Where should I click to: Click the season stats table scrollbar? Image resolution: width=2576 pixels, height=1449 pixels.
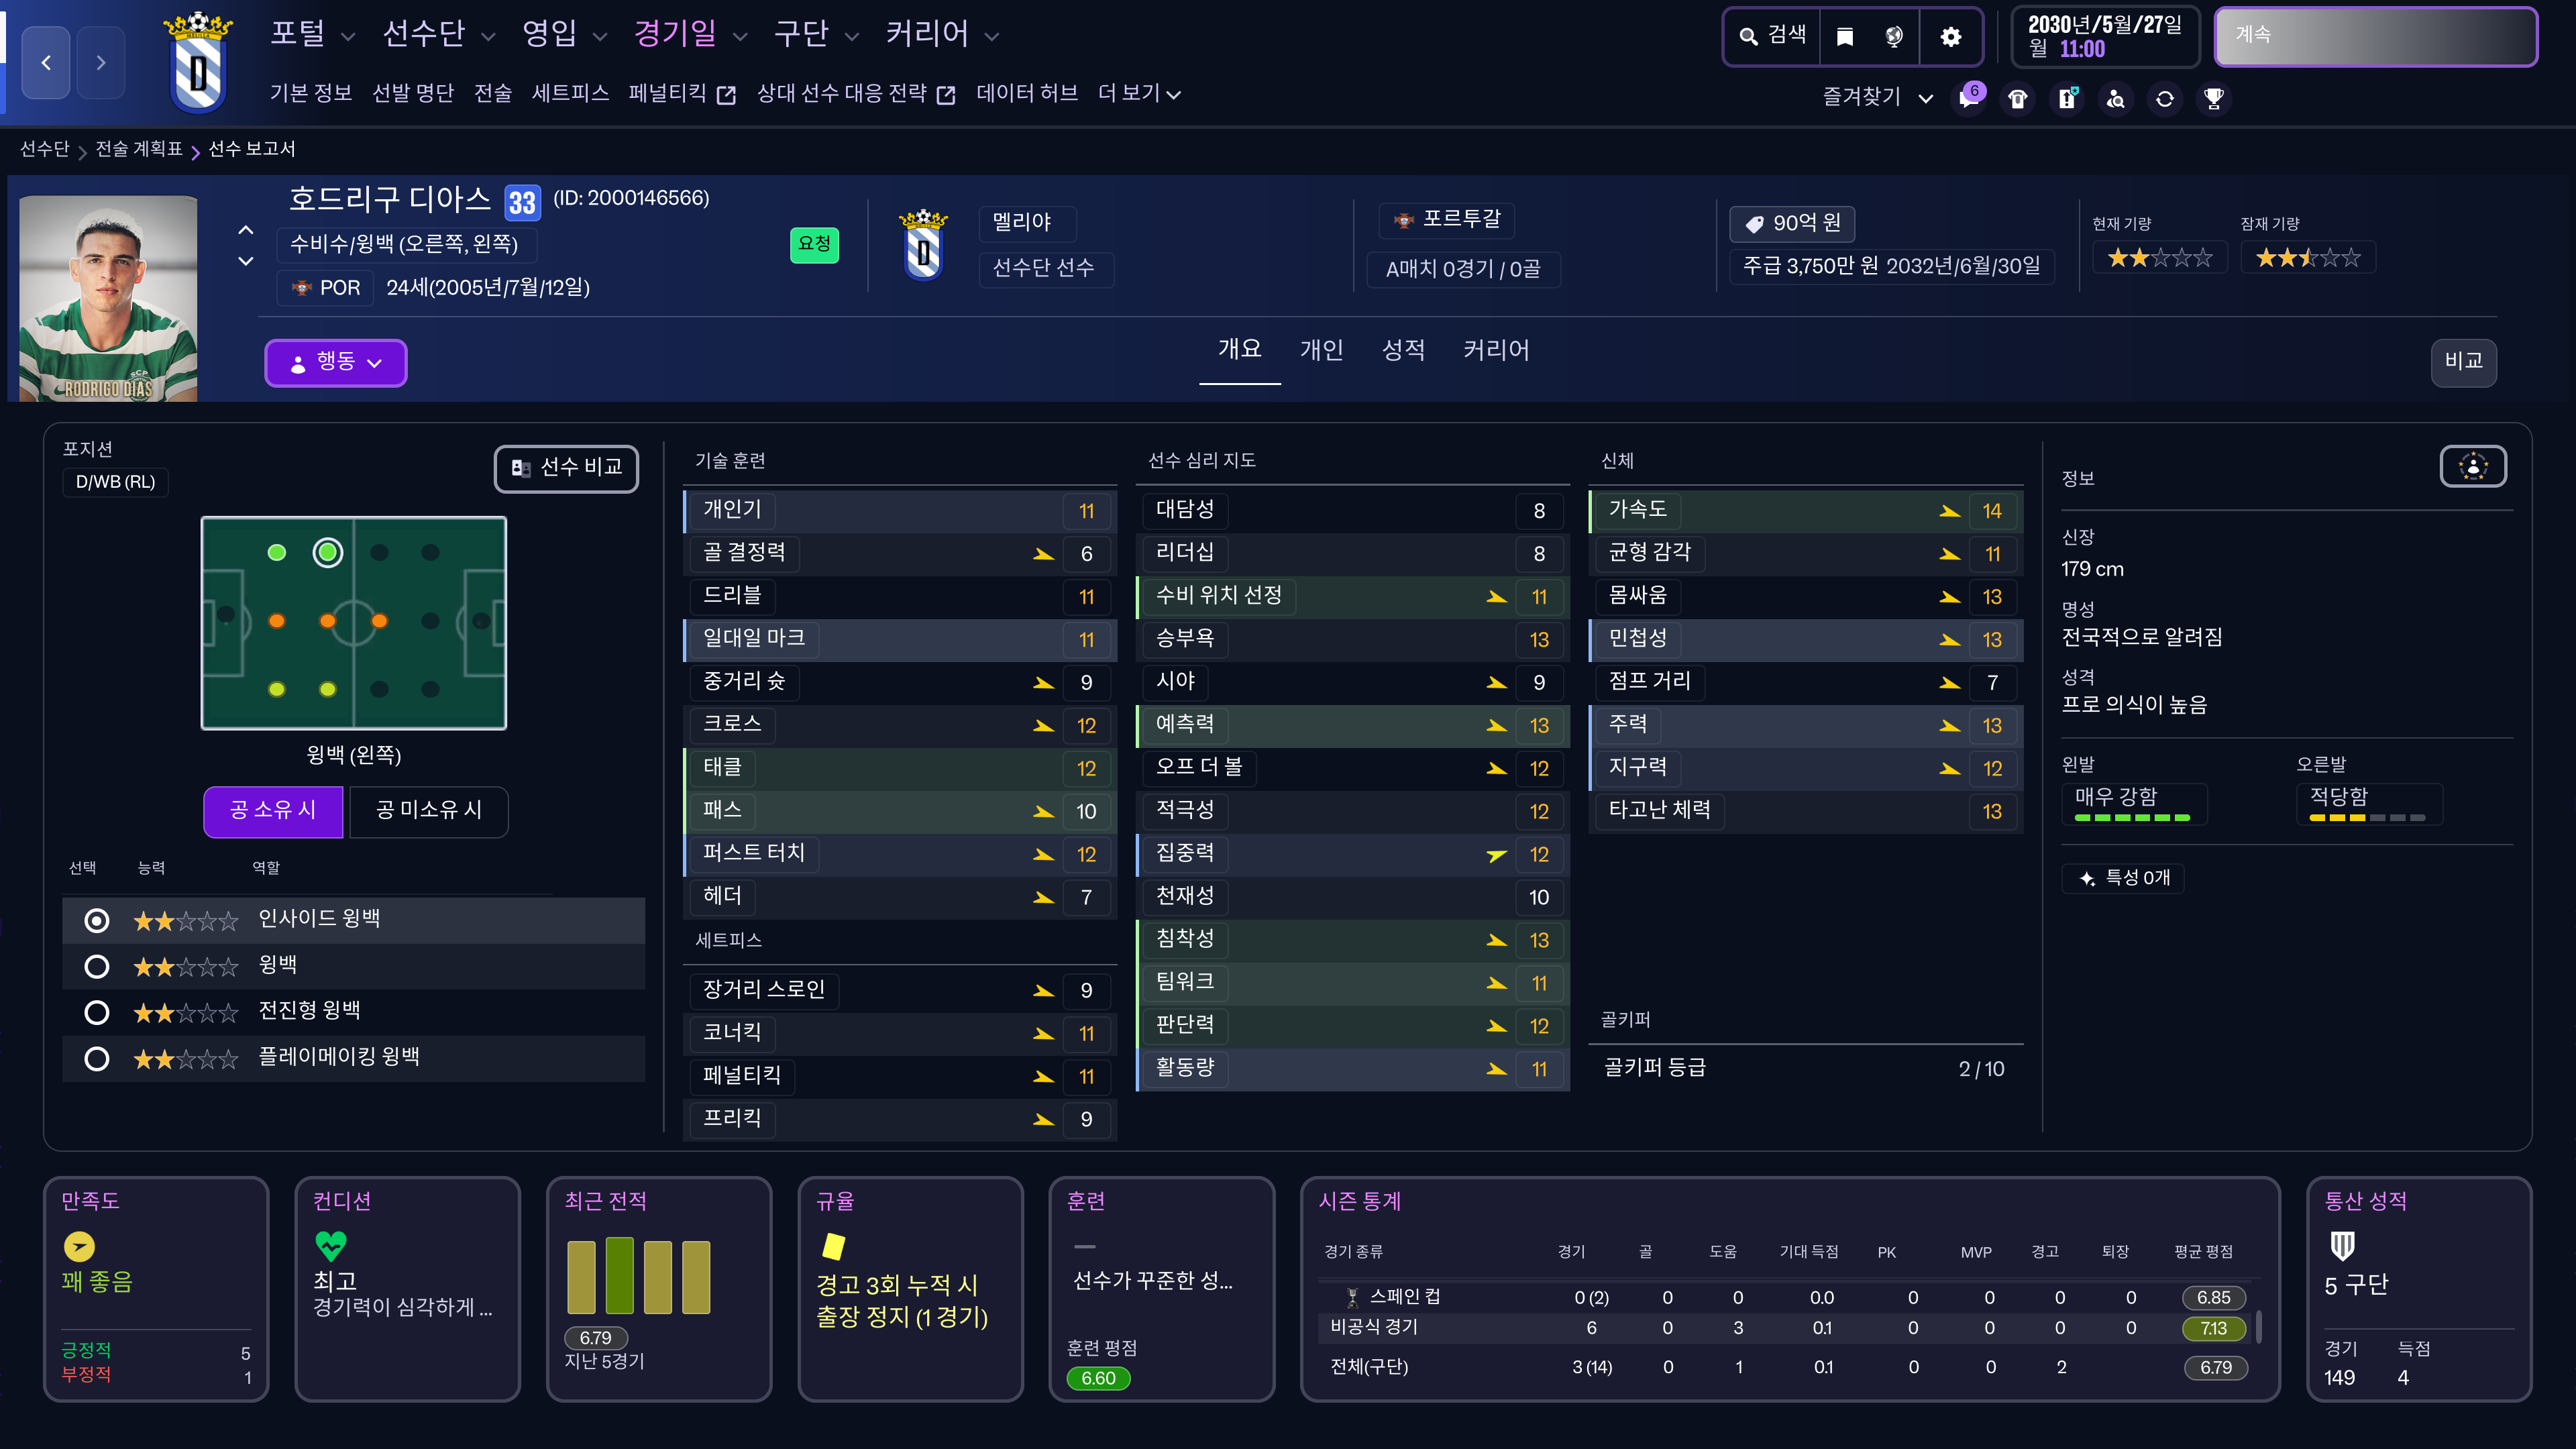2259,1326
